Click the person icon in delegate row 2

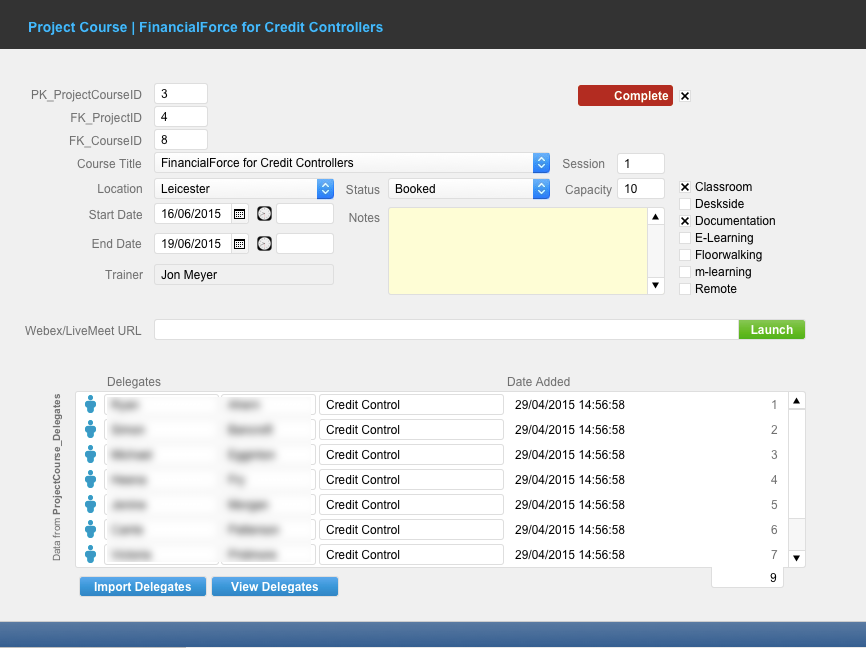point(91,429)
